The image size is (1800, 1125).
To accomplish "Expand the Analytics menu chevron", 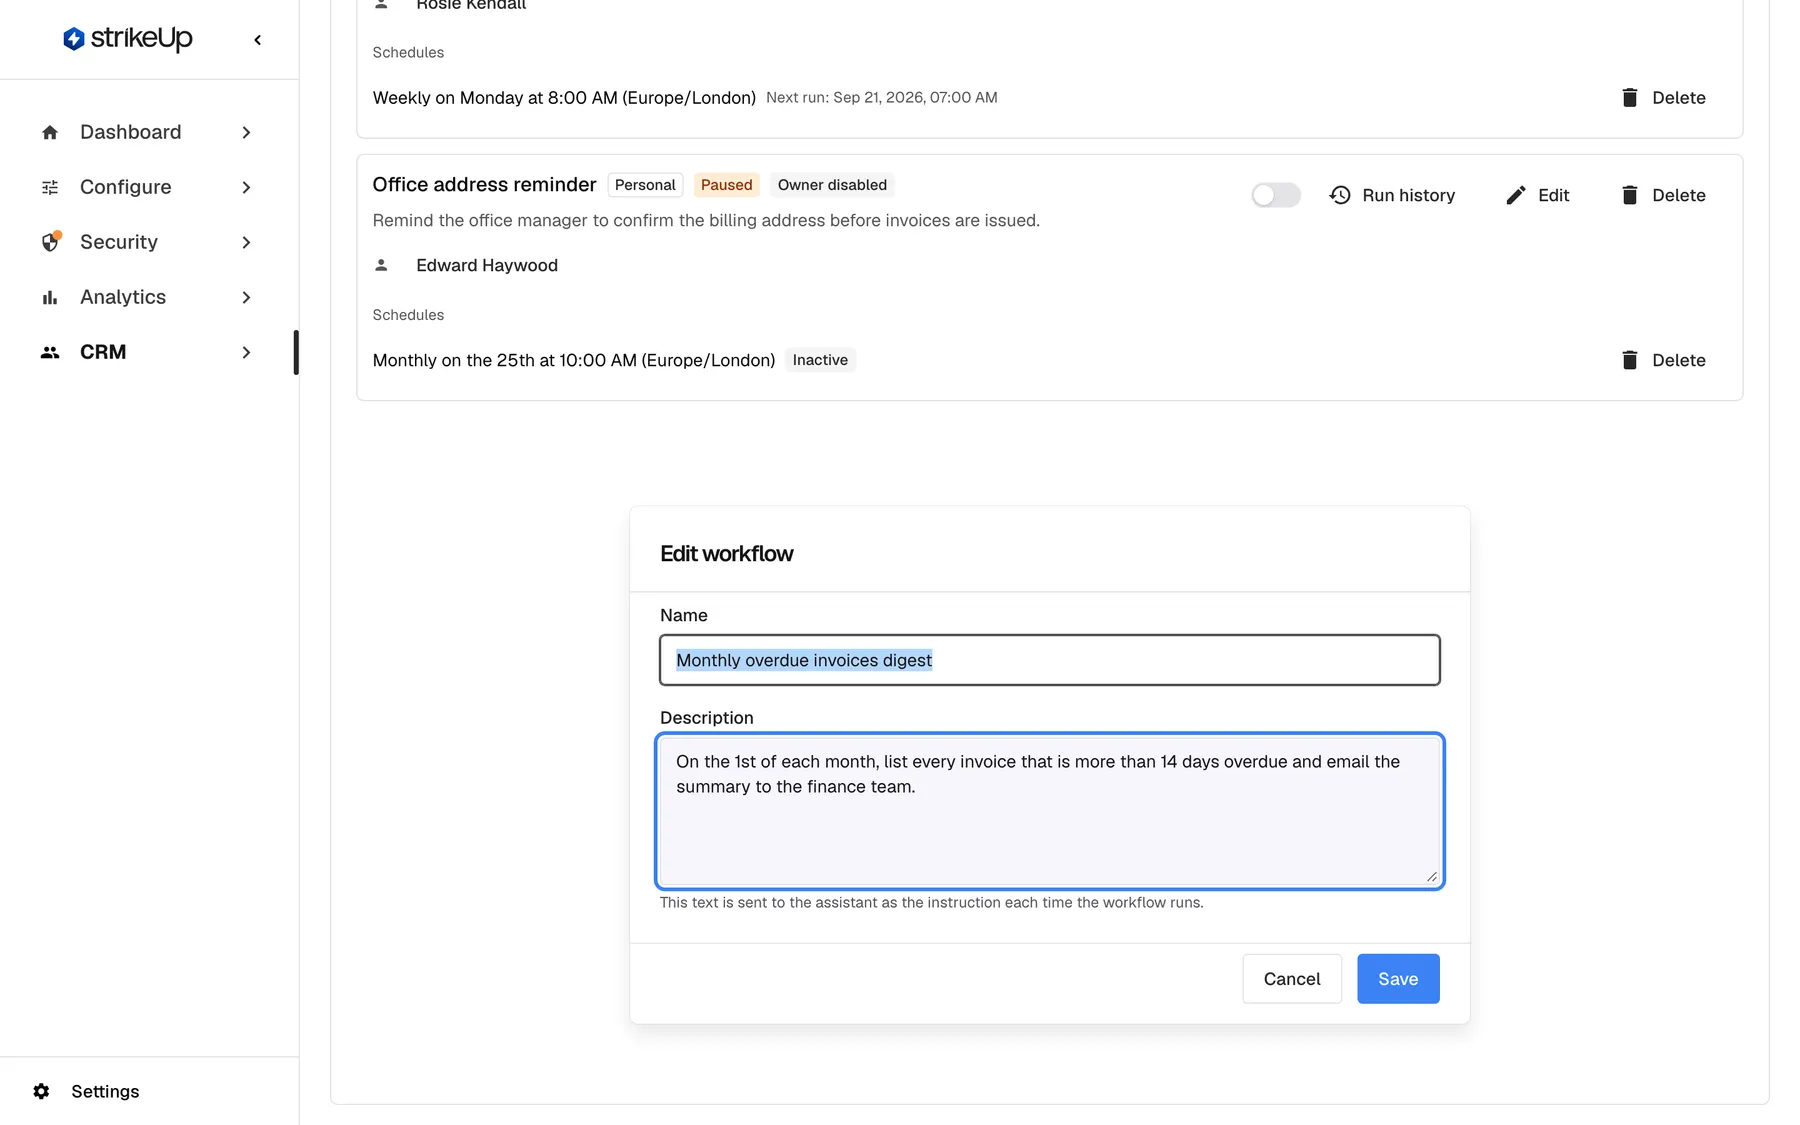I will coord(246,297).
